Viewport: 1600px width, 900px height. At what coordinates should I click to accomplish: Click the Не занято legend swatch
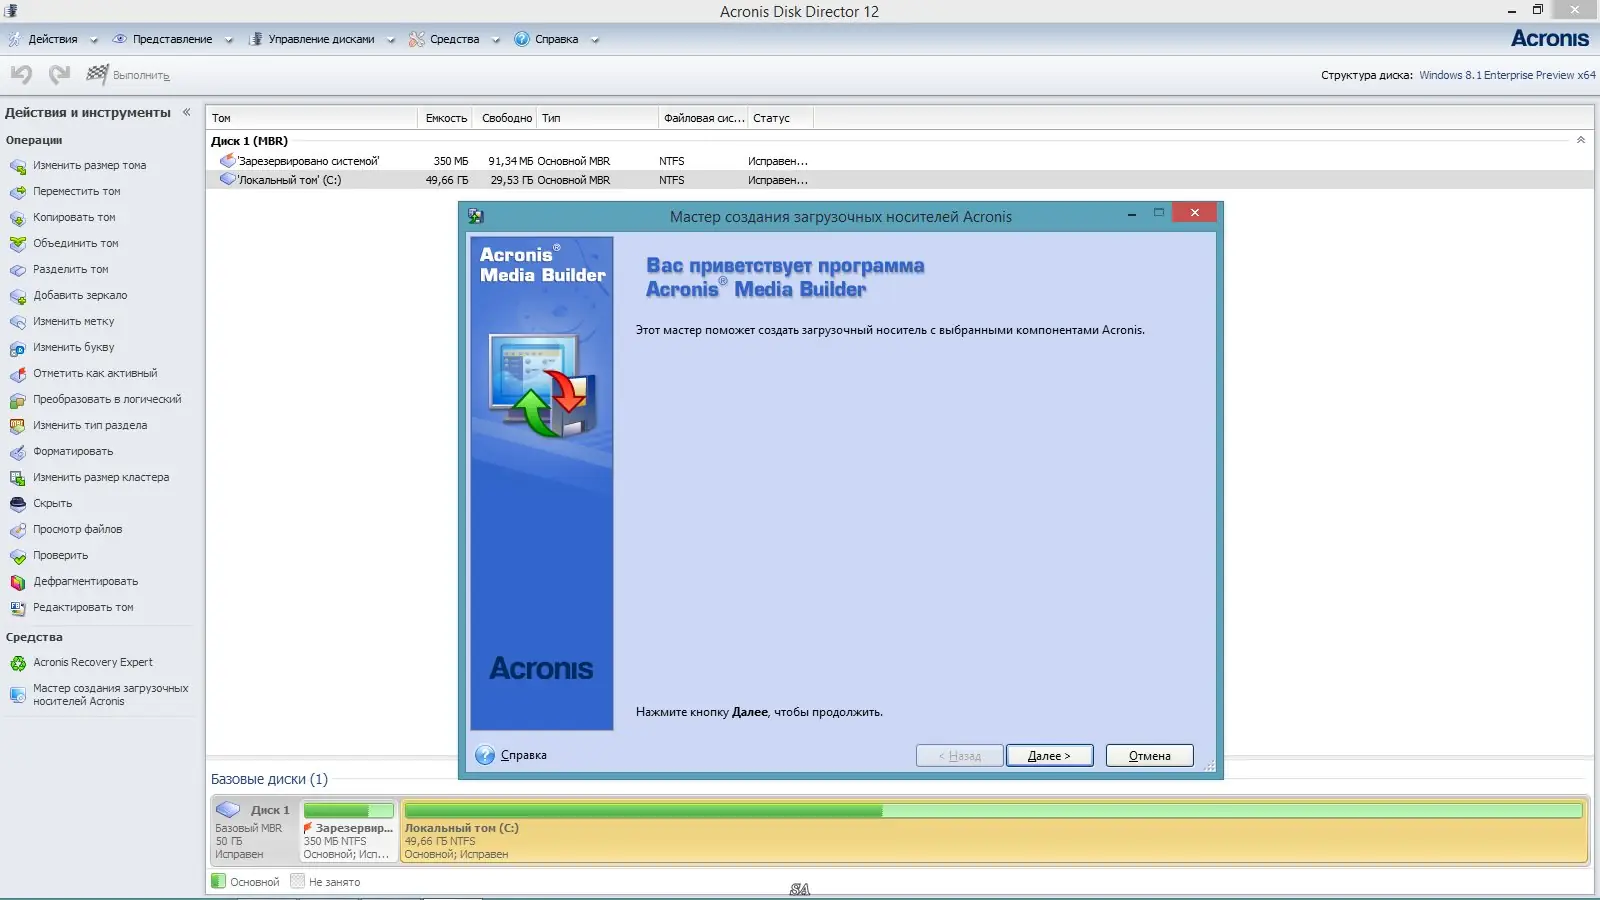click(297, 881)
